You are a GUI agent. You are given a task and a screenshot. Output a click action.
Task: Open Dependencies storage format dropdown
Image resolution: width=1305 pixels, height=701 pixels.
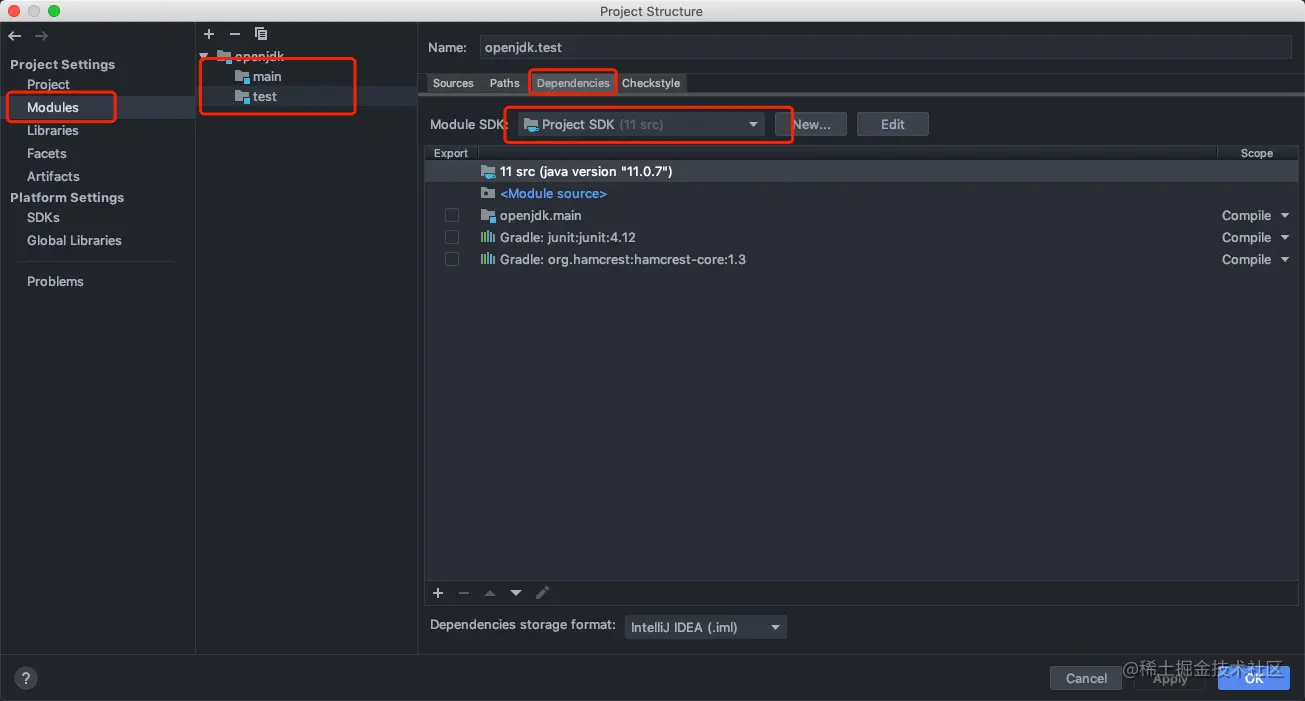pyautogui.click(x=706, y=627)
